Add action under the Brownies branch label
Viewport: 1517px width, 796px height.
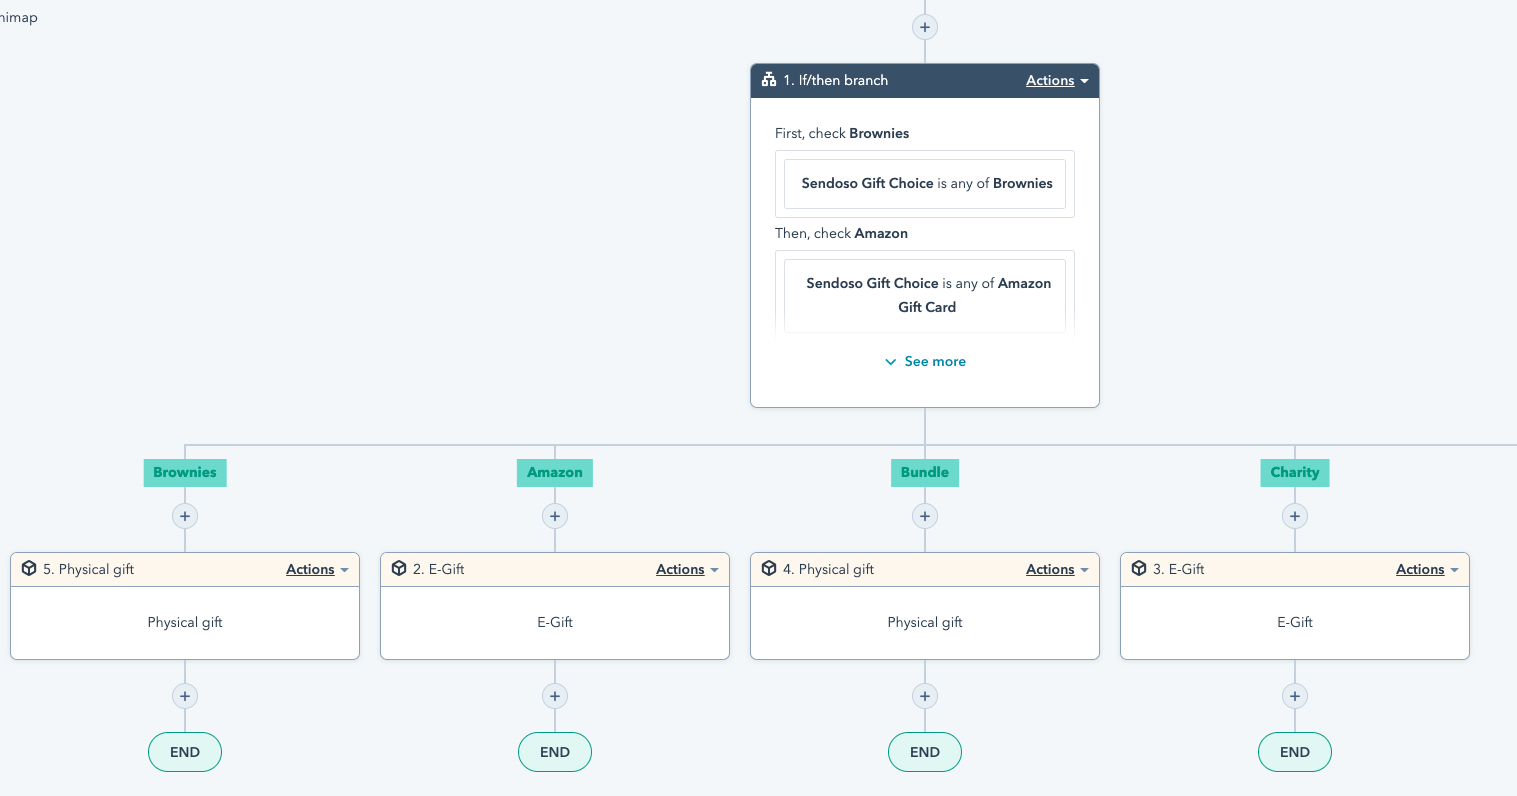(185, 516)
